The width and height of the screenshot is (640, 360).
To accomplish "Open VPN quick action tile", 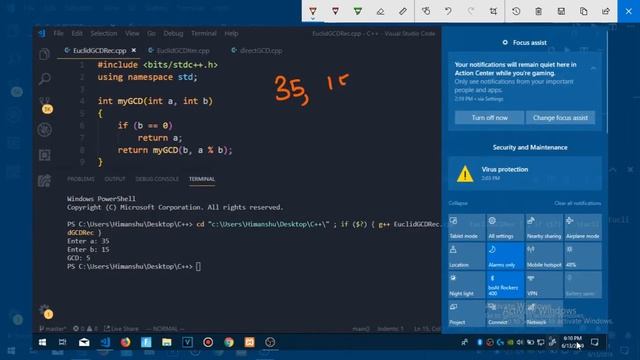I will tap(544, 284).
